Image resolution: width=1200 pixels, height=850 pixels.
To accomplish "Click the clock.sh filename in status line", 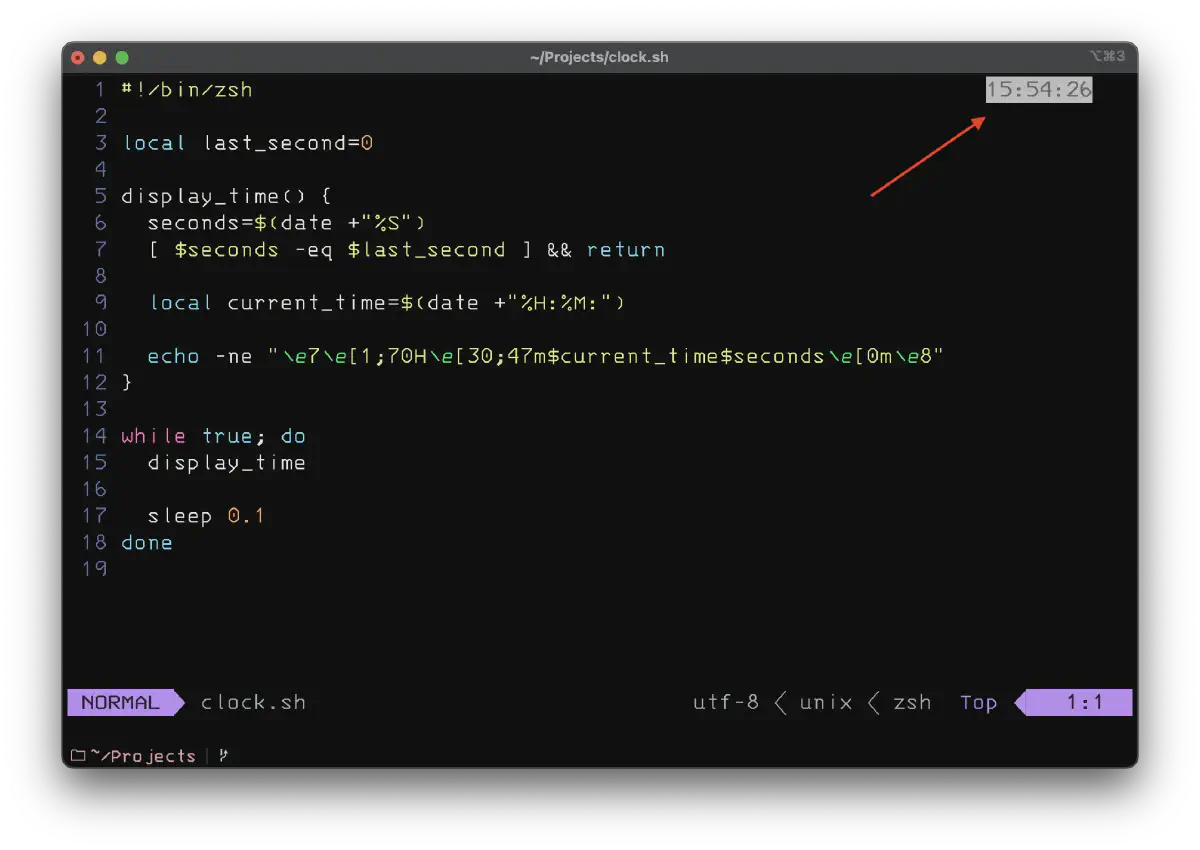I will point(253,702).
